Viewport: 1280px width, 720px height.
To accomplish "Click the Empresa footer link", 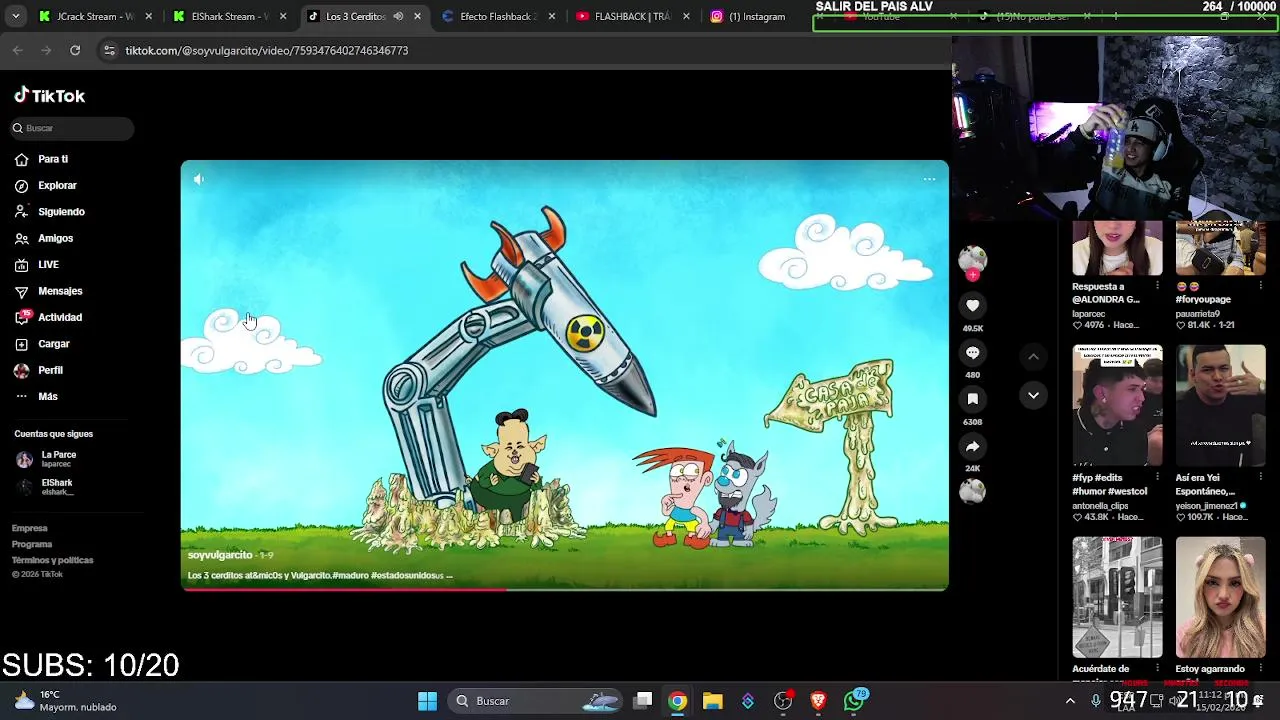I will (30, 528).
